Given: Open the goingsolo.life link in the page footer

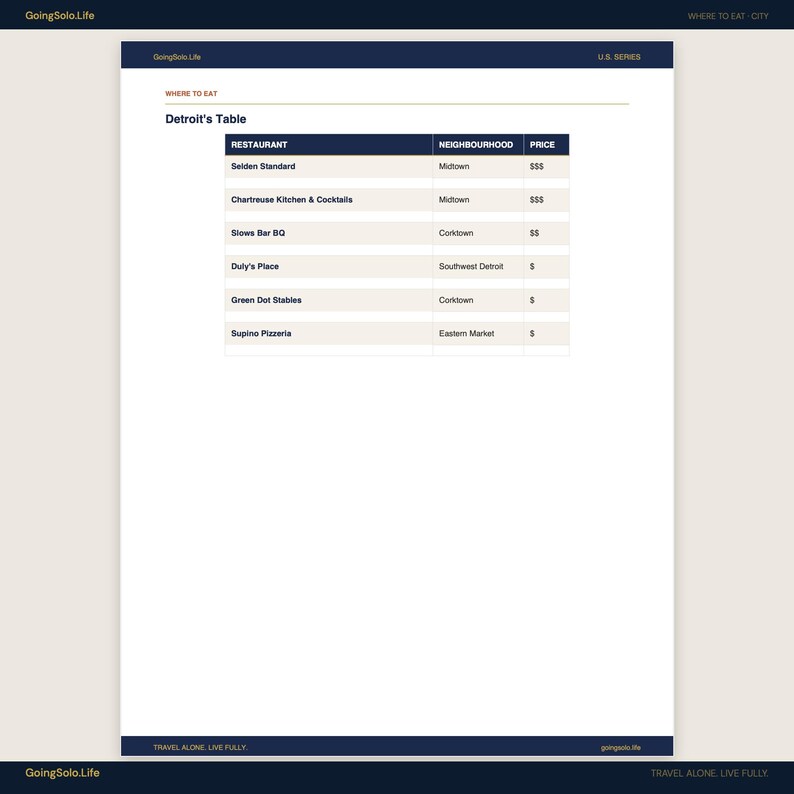Looking at the screenshot, I should [620, 747].
